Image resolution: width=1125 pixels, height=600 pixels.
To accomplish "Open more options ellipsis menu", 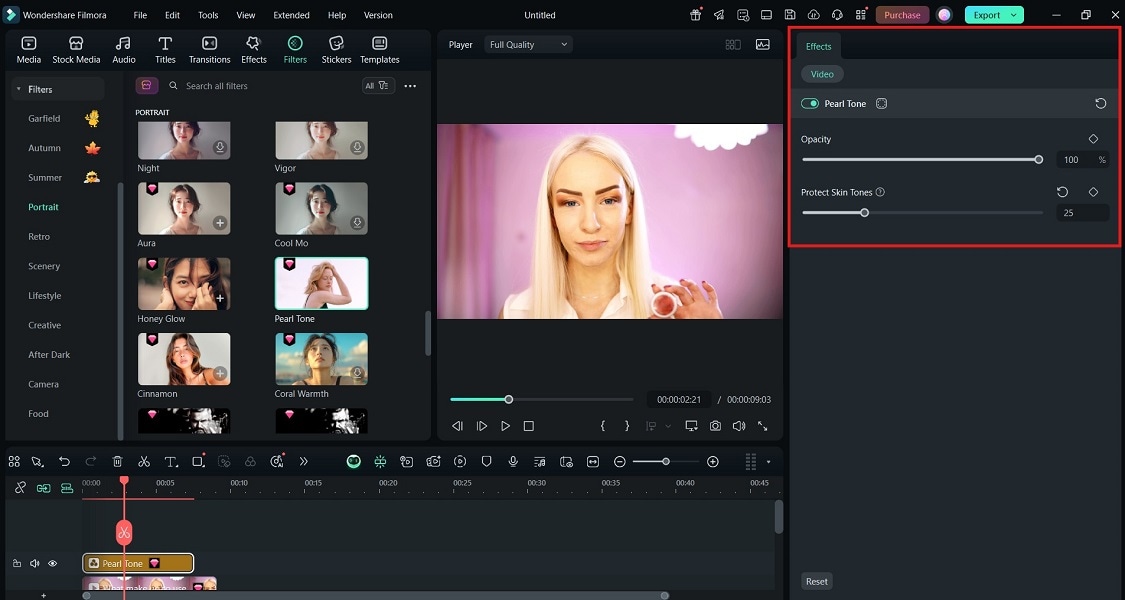I will pos(410,85).
